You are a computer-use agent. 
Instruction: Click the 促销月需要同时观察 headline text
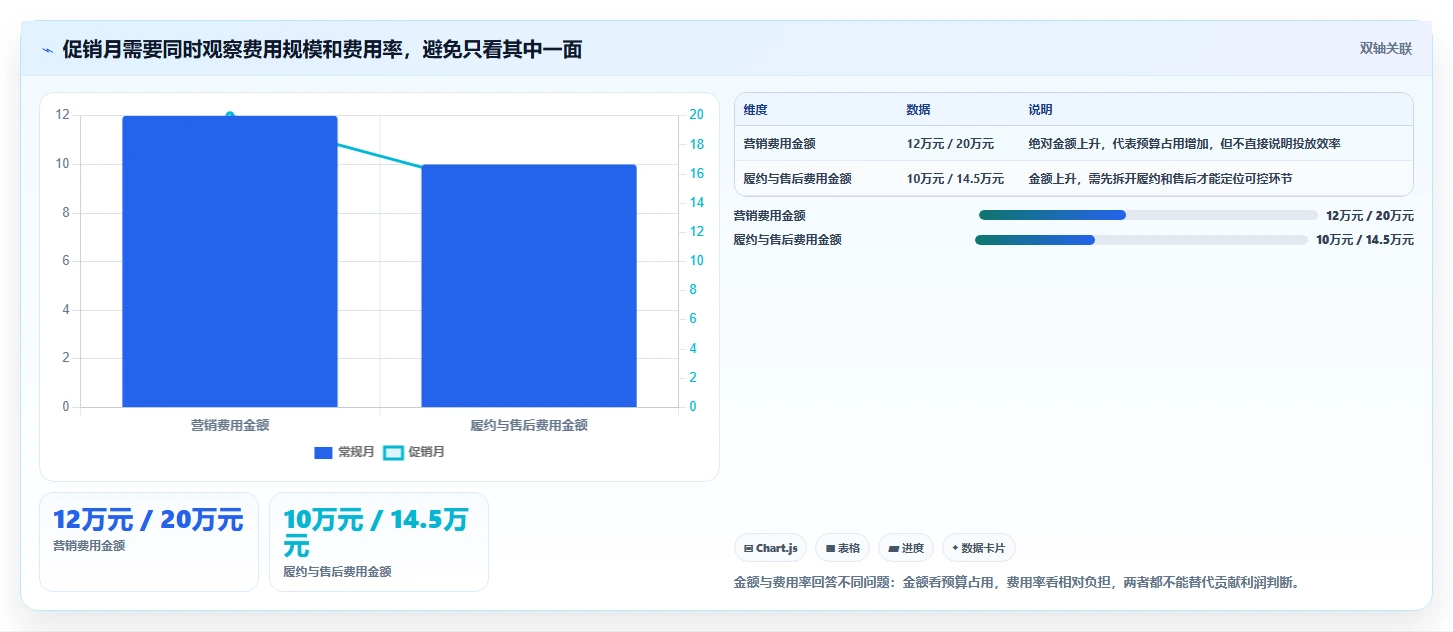(x=322, y=49)
